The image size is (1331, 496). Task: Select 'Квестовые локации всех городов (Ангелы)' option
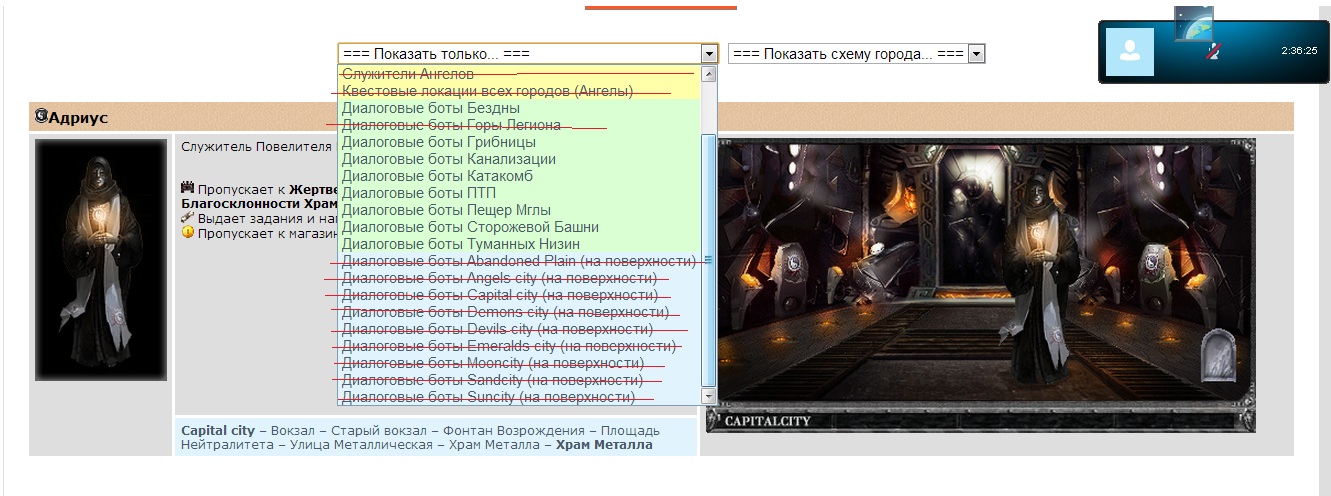pos(521,91)
